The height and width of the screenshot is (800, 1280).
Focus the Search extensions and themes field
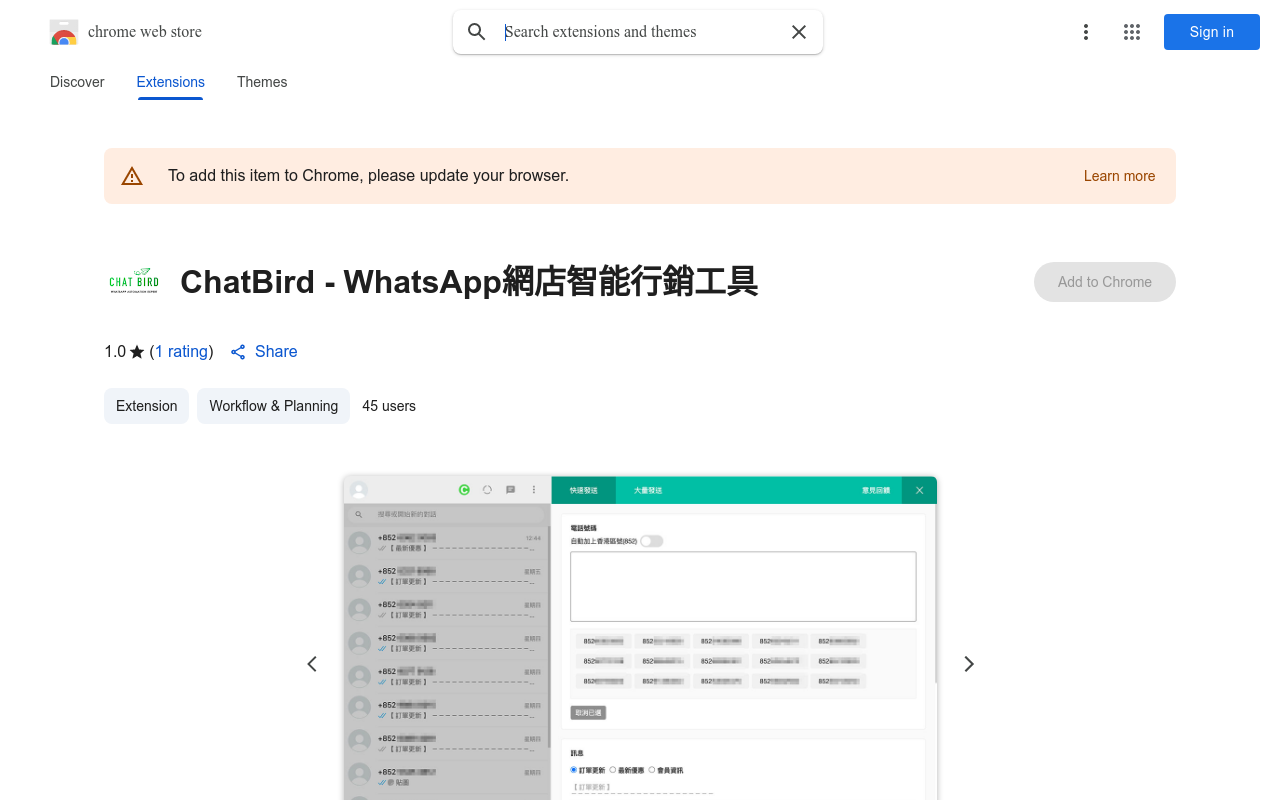(640, 32)
